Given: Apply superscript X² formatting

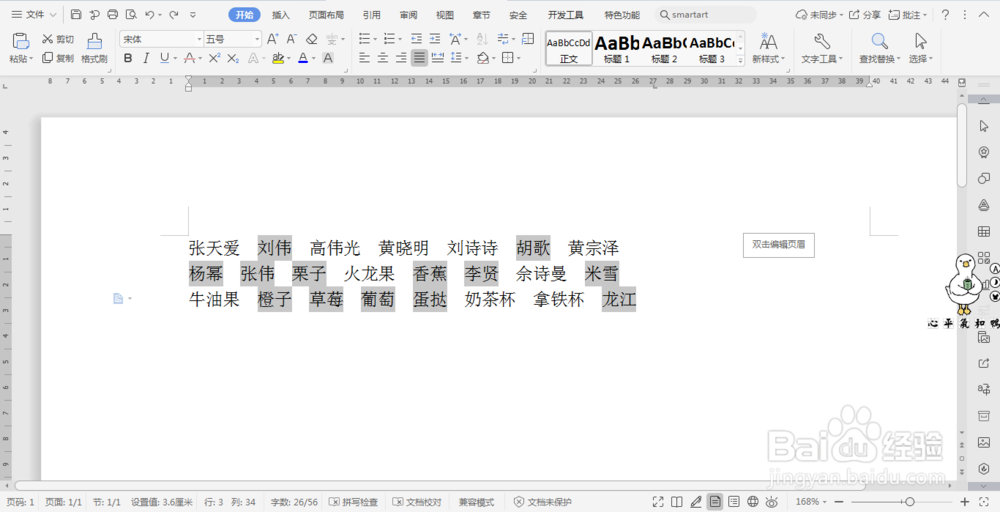Looking at the screenshot, I should click(214, 58).
